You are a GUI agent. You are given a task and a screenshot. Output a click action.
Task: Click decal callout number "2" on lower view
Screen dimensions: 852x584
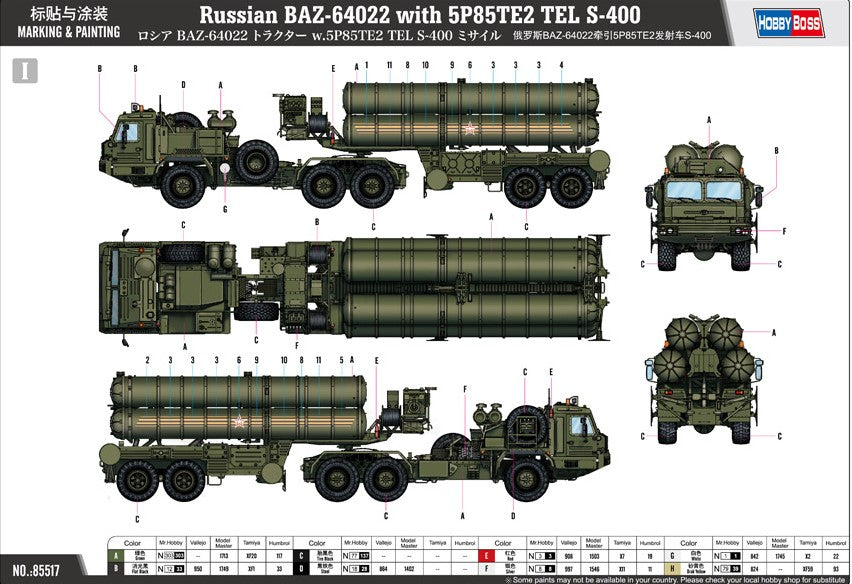pyautogui.click(x=147, y=360)
